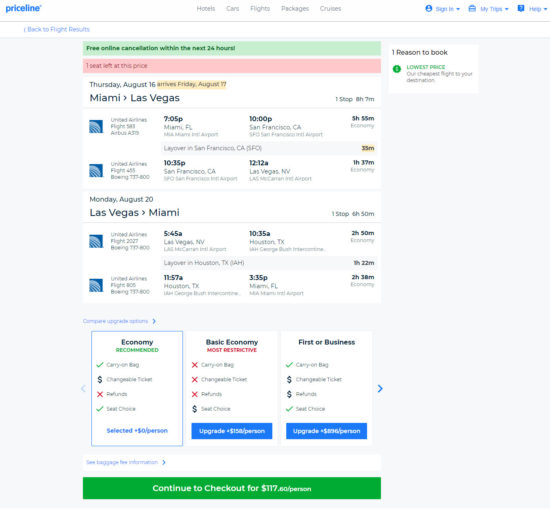Click the Sign In user icon
This screenshot has width=550, height=509.
pos(429,8)
